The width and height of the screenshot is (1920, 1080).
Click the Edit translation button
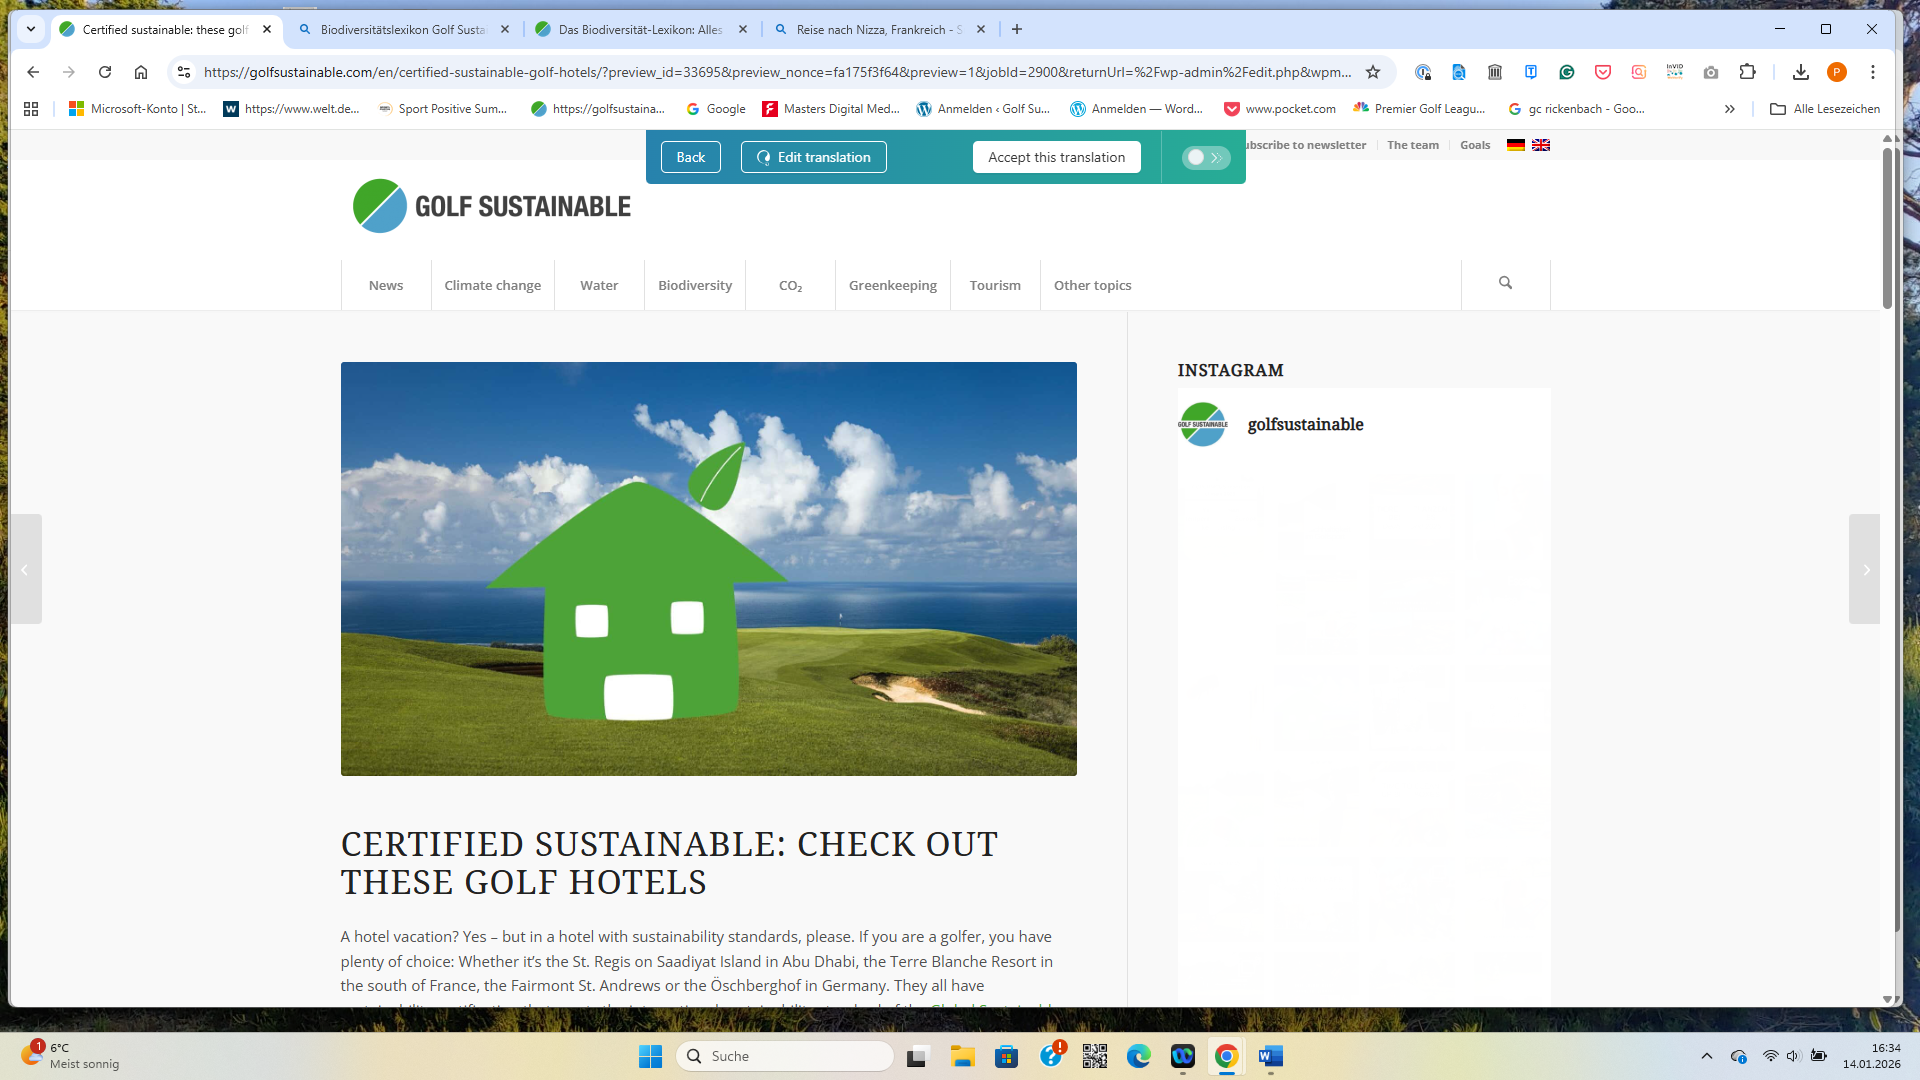pos(813,157)
